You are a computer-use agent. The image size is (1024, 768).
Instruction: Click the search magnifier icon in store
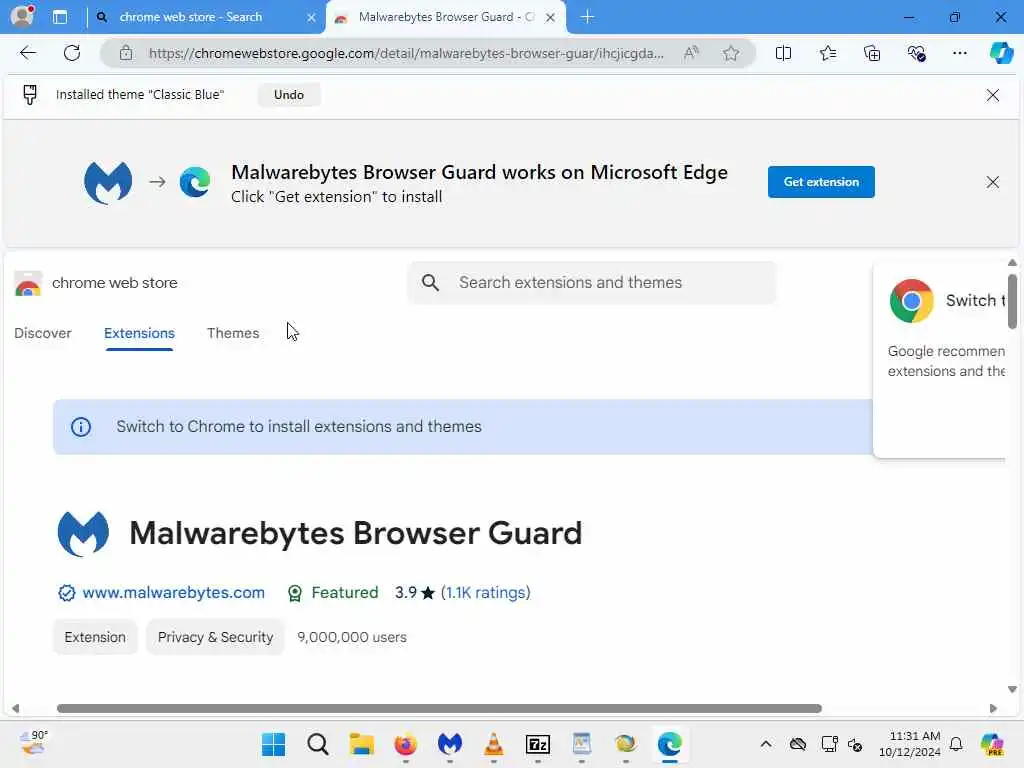tap(430, 283)
